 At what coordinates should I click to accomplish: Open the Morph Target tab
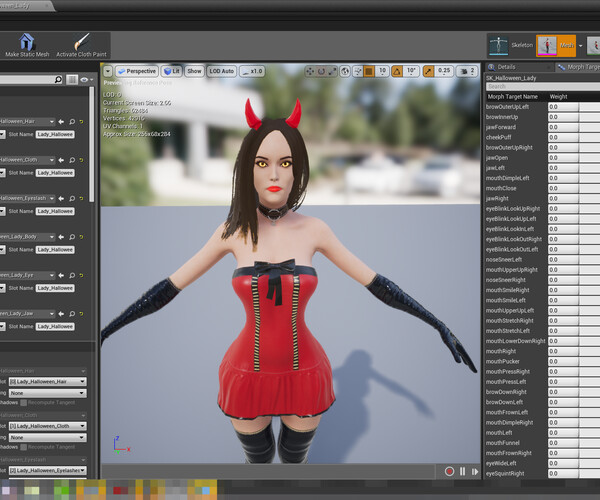pos(578,67)
